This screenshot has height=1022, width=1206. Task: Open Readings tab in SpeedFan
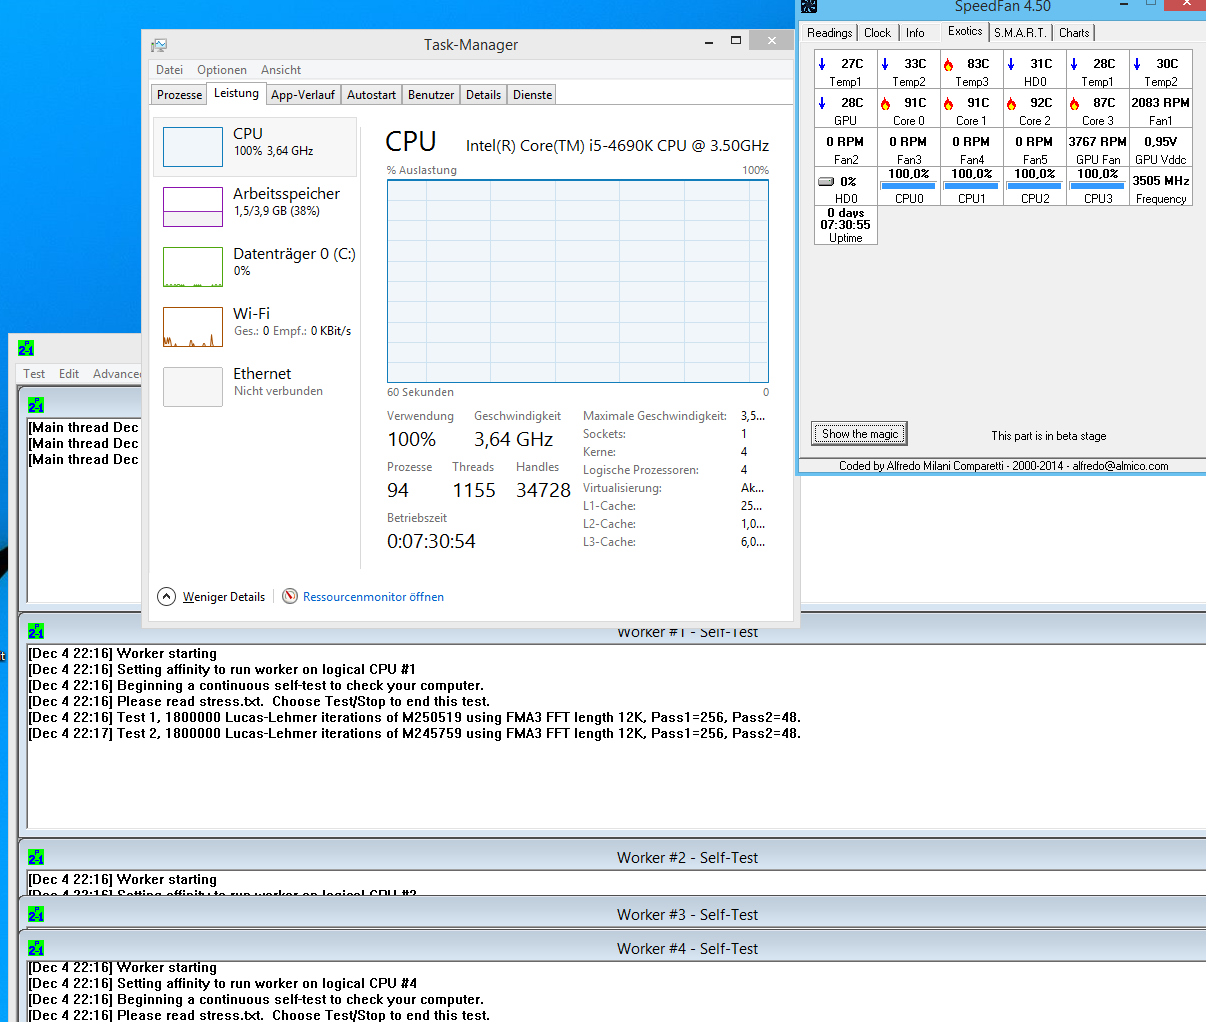[x=830, y=33]
